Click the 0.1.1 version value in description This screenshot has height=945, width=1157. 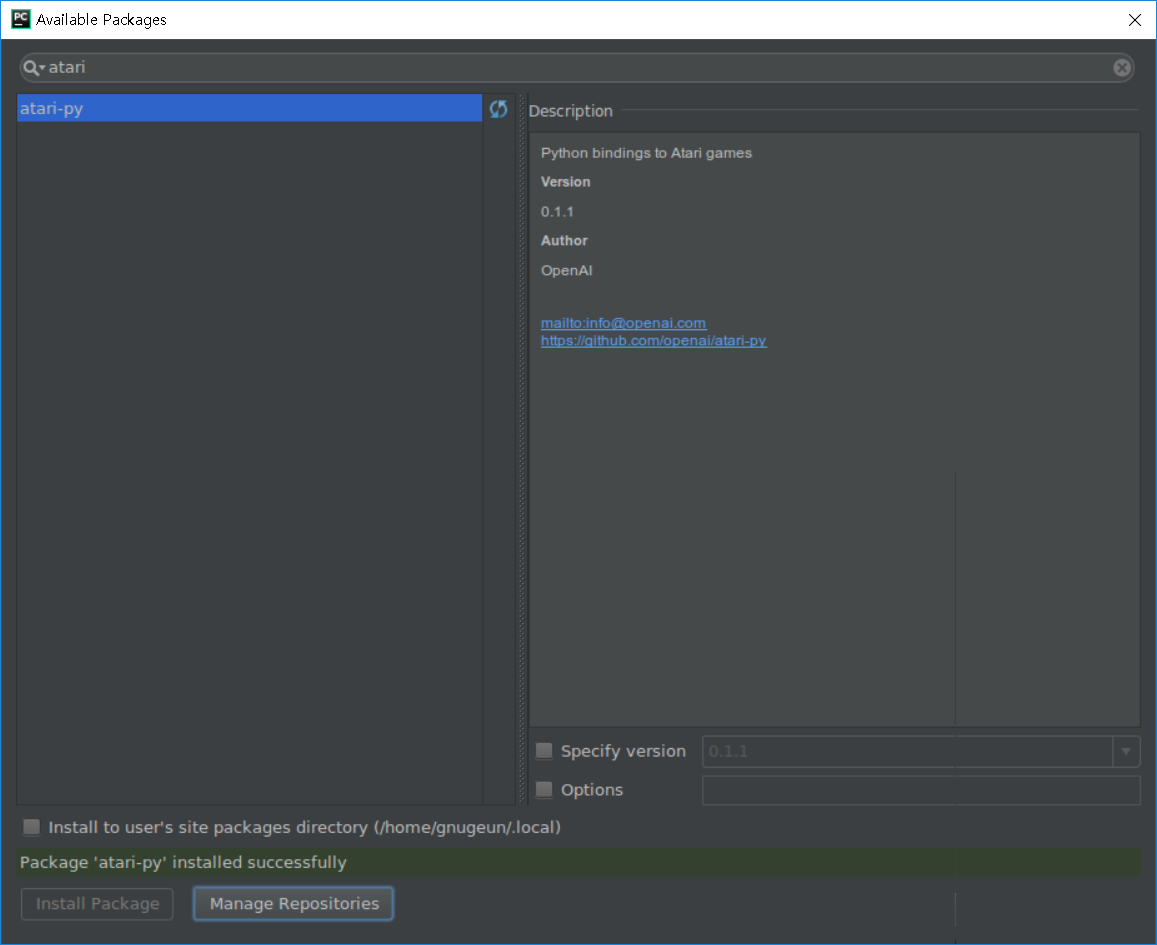click(557, 212)
